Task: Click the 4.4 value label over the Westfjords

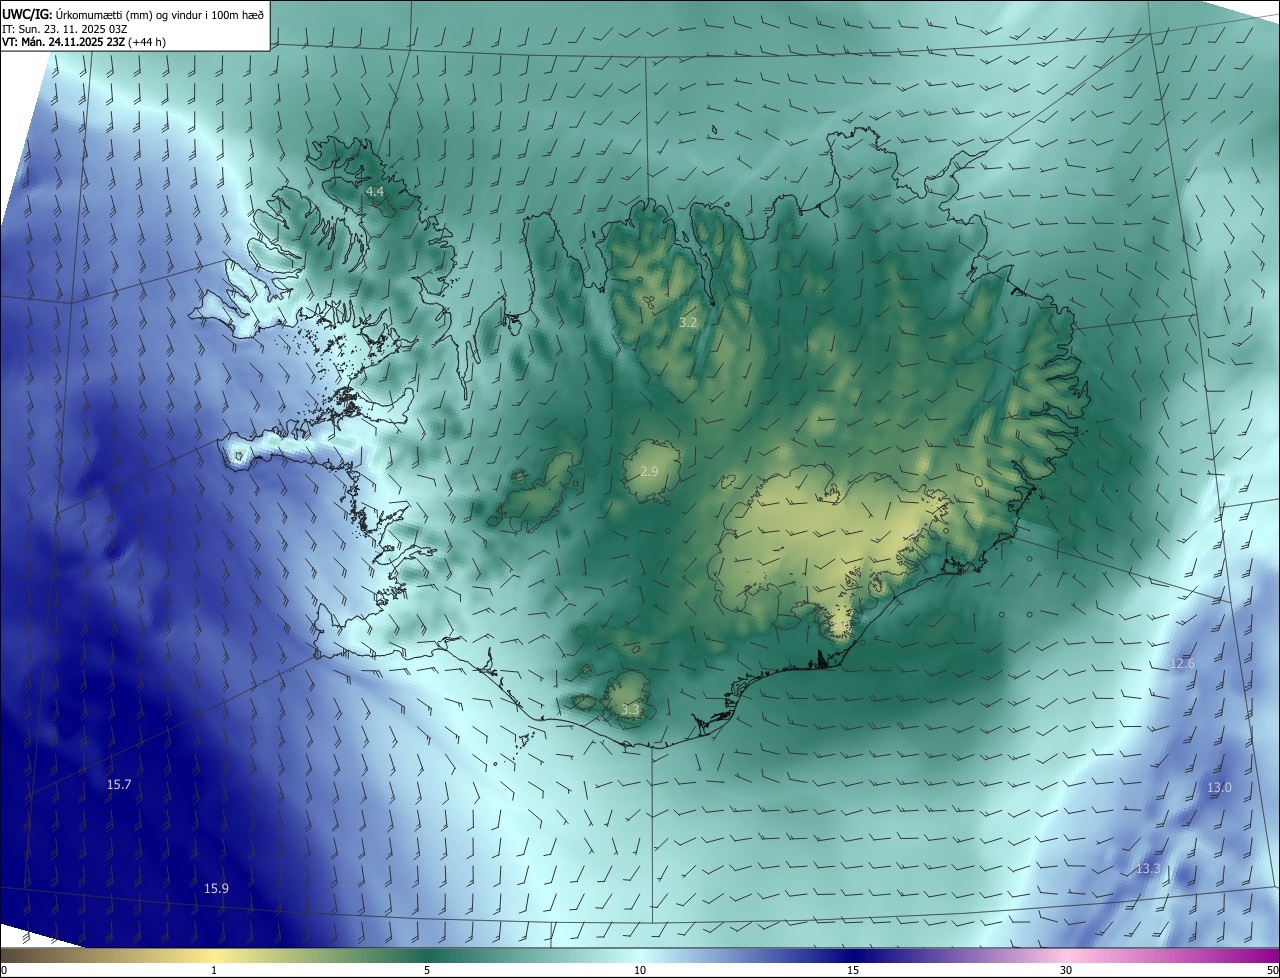Action: click(x=375, y=190)
